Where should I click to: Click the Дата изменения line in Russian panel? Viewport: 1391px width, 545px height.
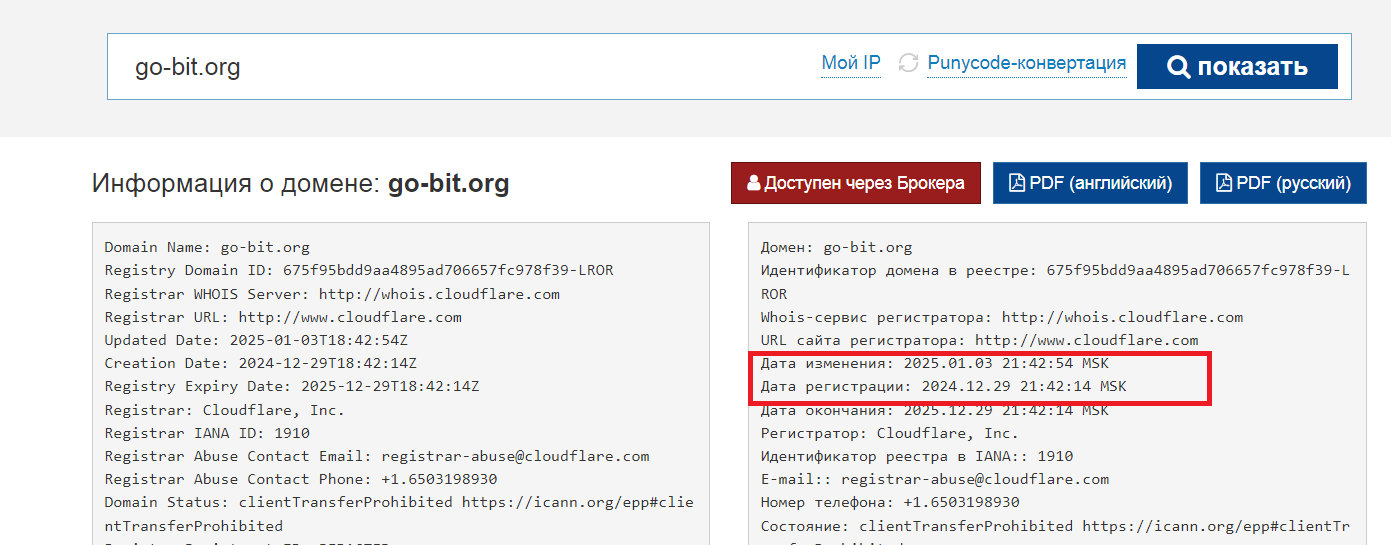[x=935, y=363]
